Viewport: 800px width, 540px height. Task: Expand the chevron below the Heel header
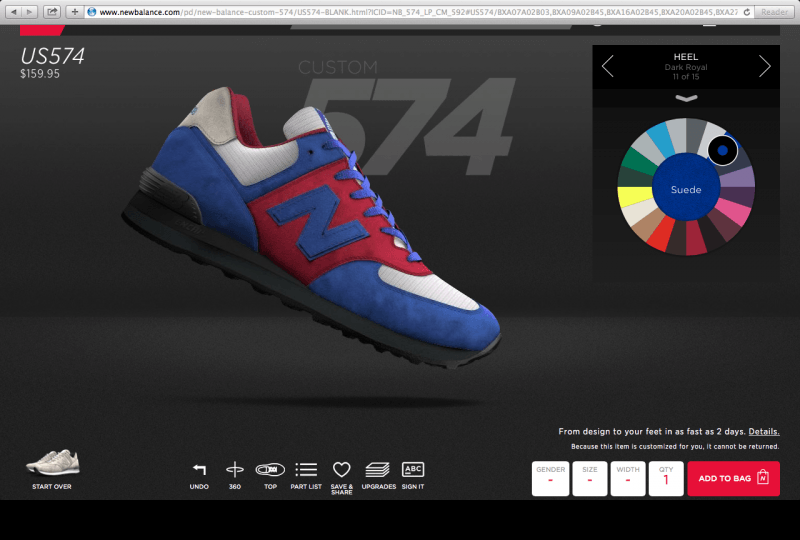(686, 98)
